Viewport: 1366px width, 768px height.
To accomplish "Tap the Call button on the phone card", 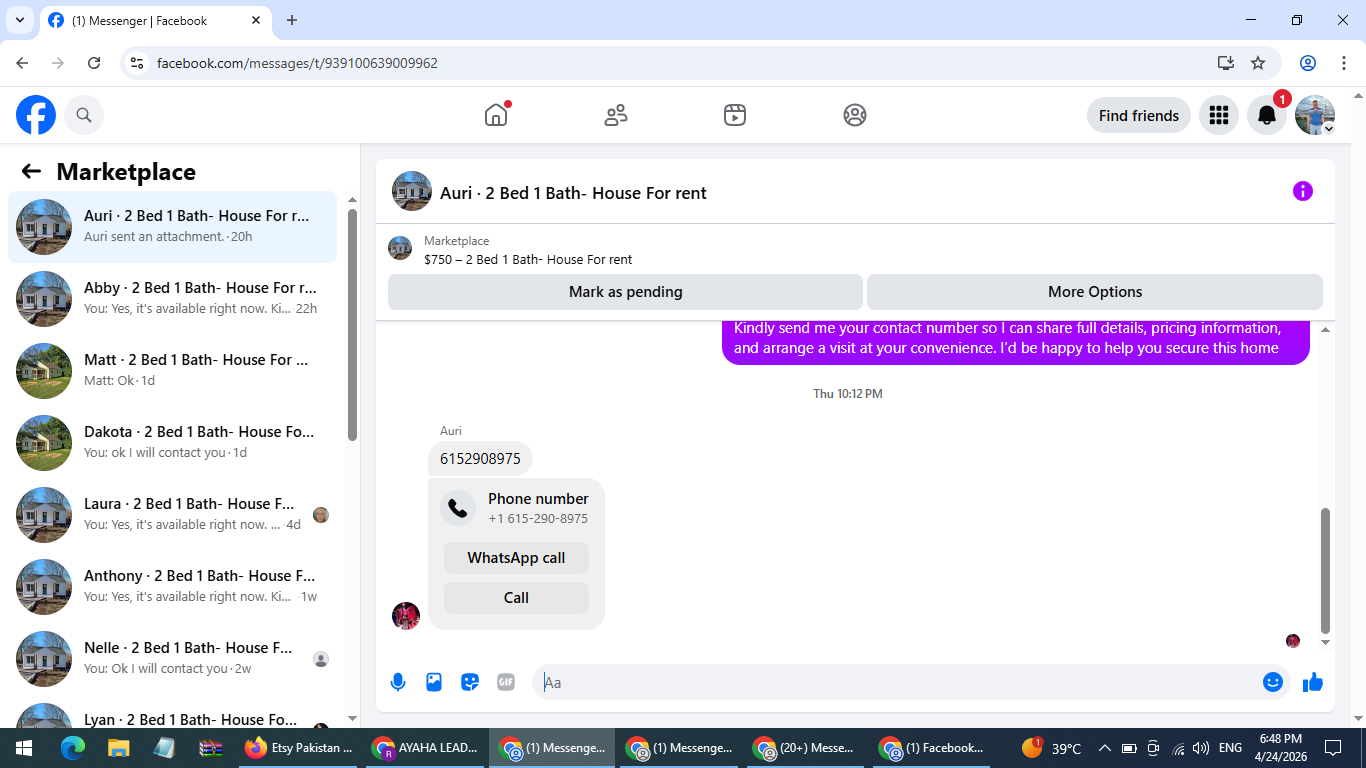I will pyautogui.click(x=516, y=598).
